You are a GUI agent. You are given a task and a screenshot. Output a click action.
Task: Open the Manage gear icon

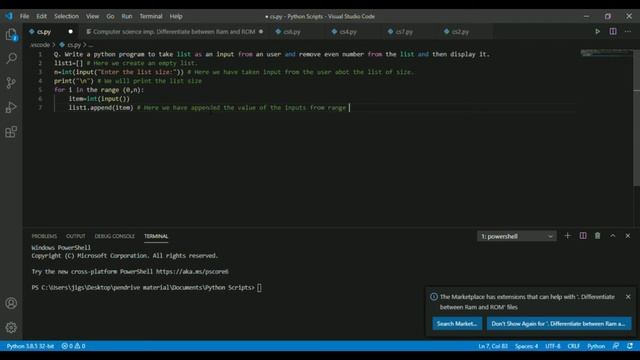[11, 327]
